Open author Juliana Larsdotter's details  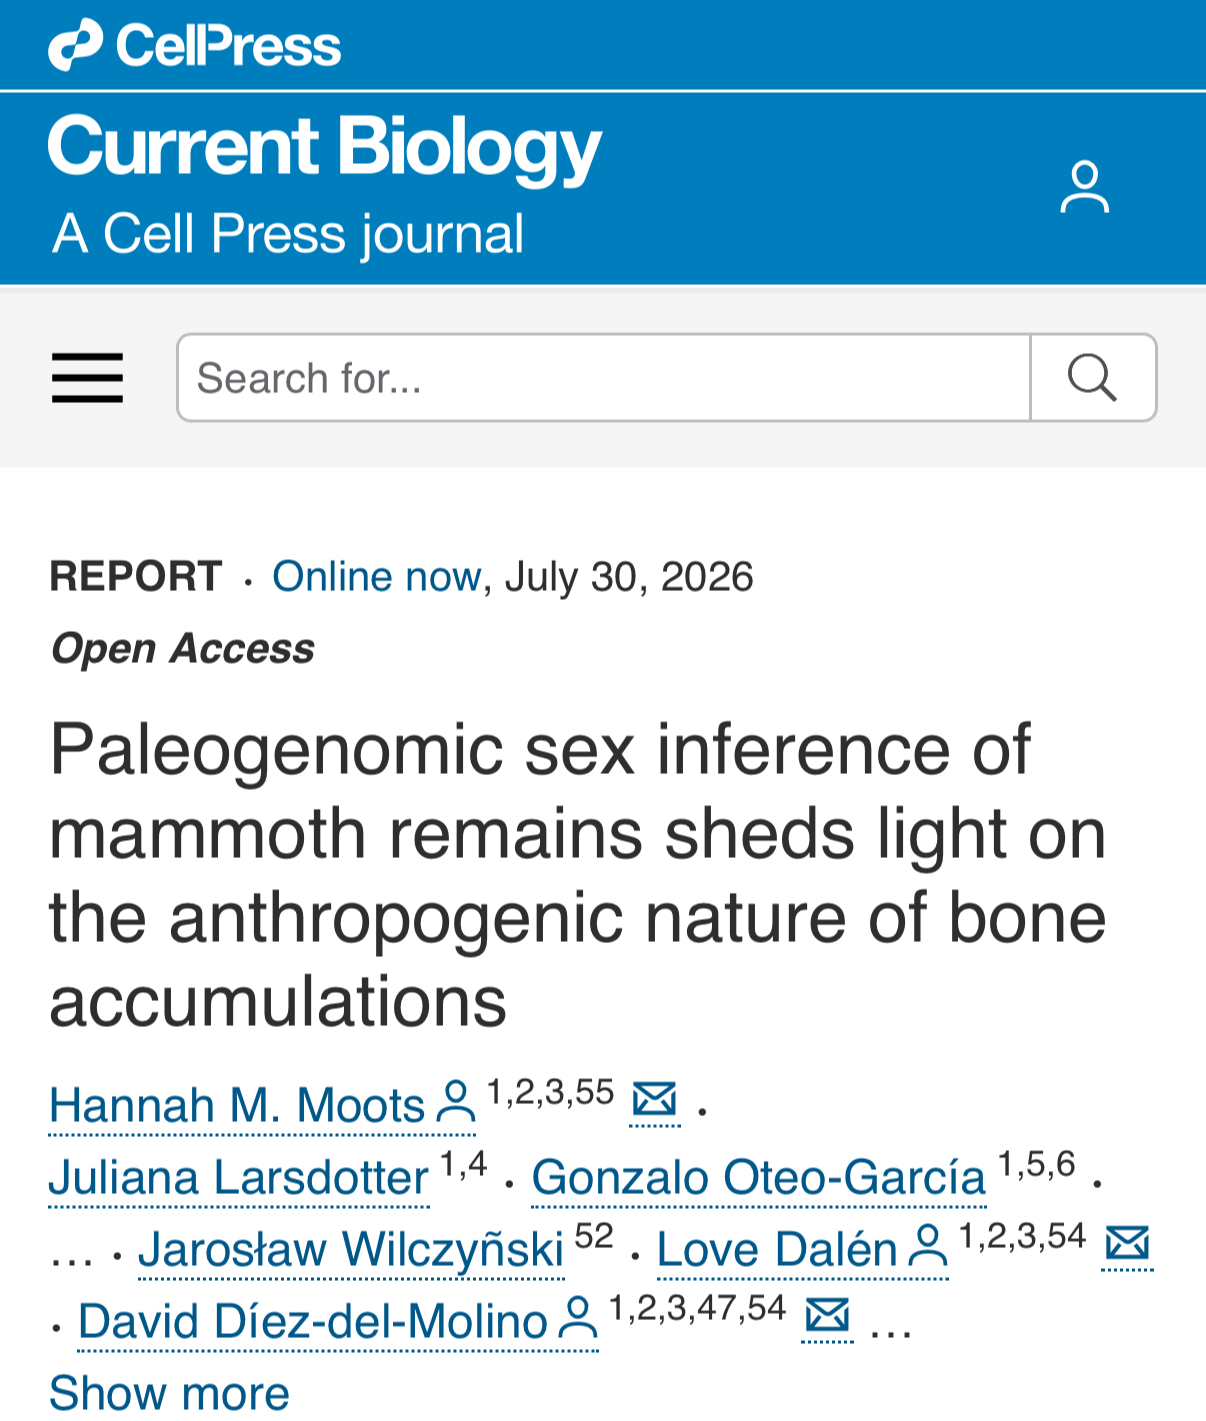click(x=239, y=1177)
